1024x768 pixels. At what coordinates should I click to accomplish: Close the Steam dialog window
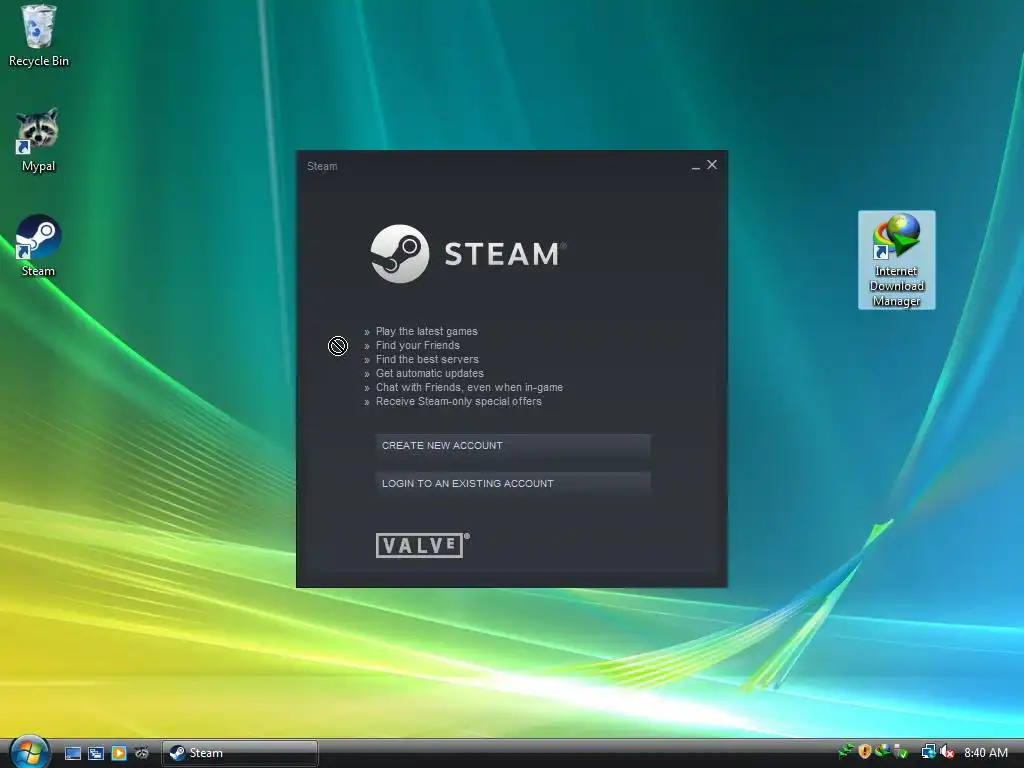(x=712, y=165)
